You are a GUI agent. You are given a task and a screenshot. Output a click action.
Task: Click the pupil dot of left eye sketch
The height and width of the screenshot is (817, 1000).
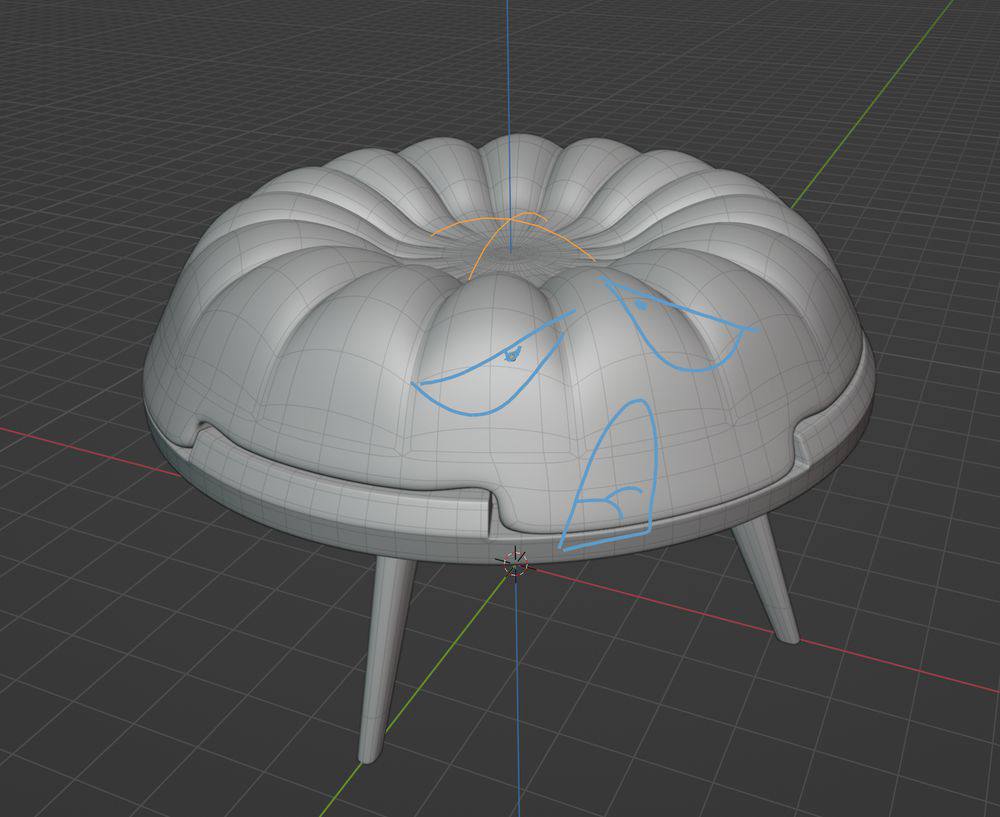(513, 352)
